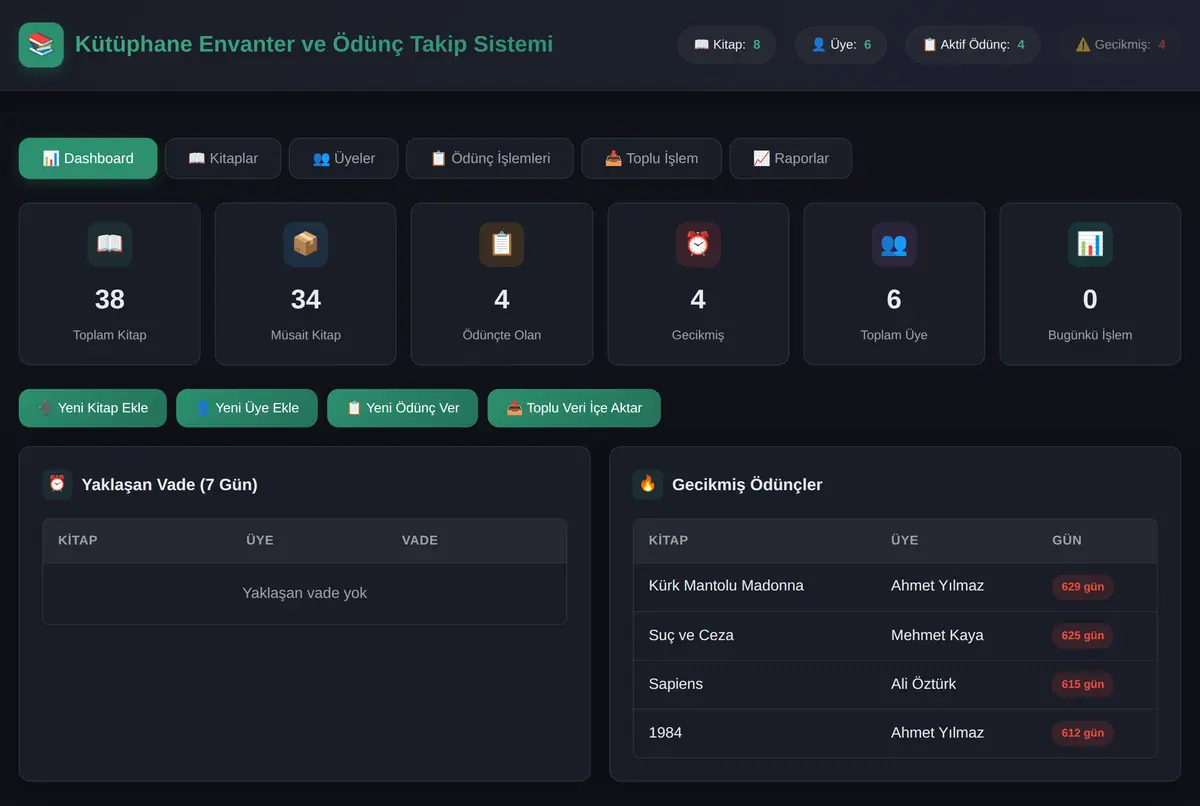Click the Aktif Ödünç pill in header
The height and width of the screenshot is (806, 1200).
coord(973,45)
